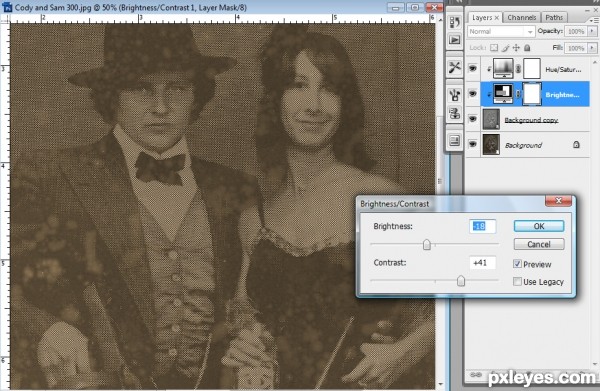Open the Clone Source panel icon
The height and width of the screenshot is (391, 600).
[x=454, y=113]
